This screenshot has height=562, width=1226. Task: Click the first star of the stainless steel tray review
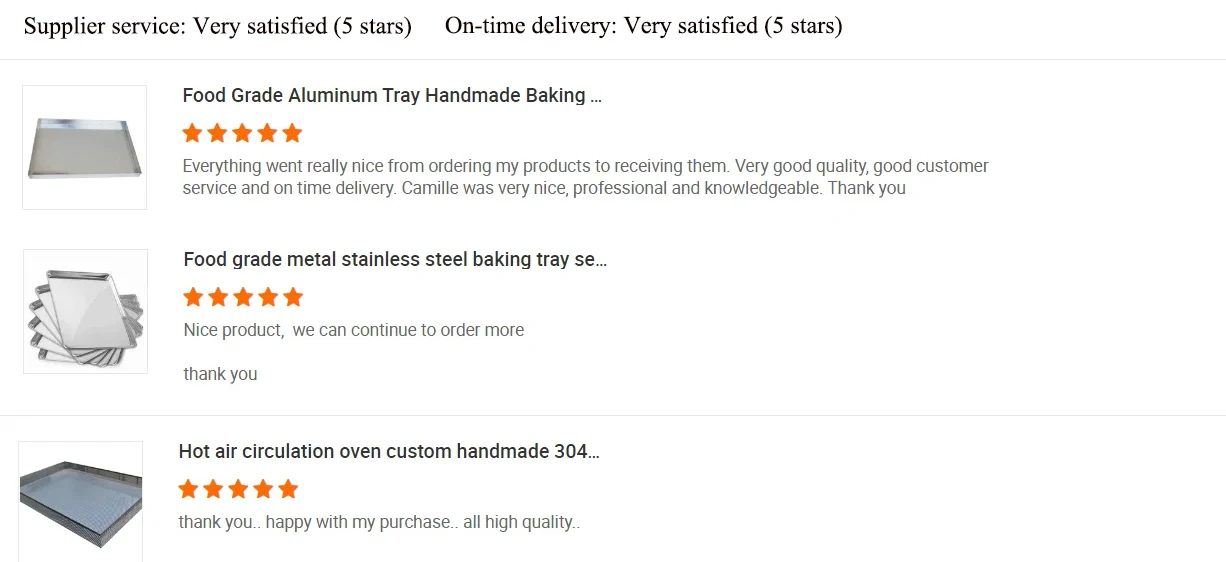[193, 297]
